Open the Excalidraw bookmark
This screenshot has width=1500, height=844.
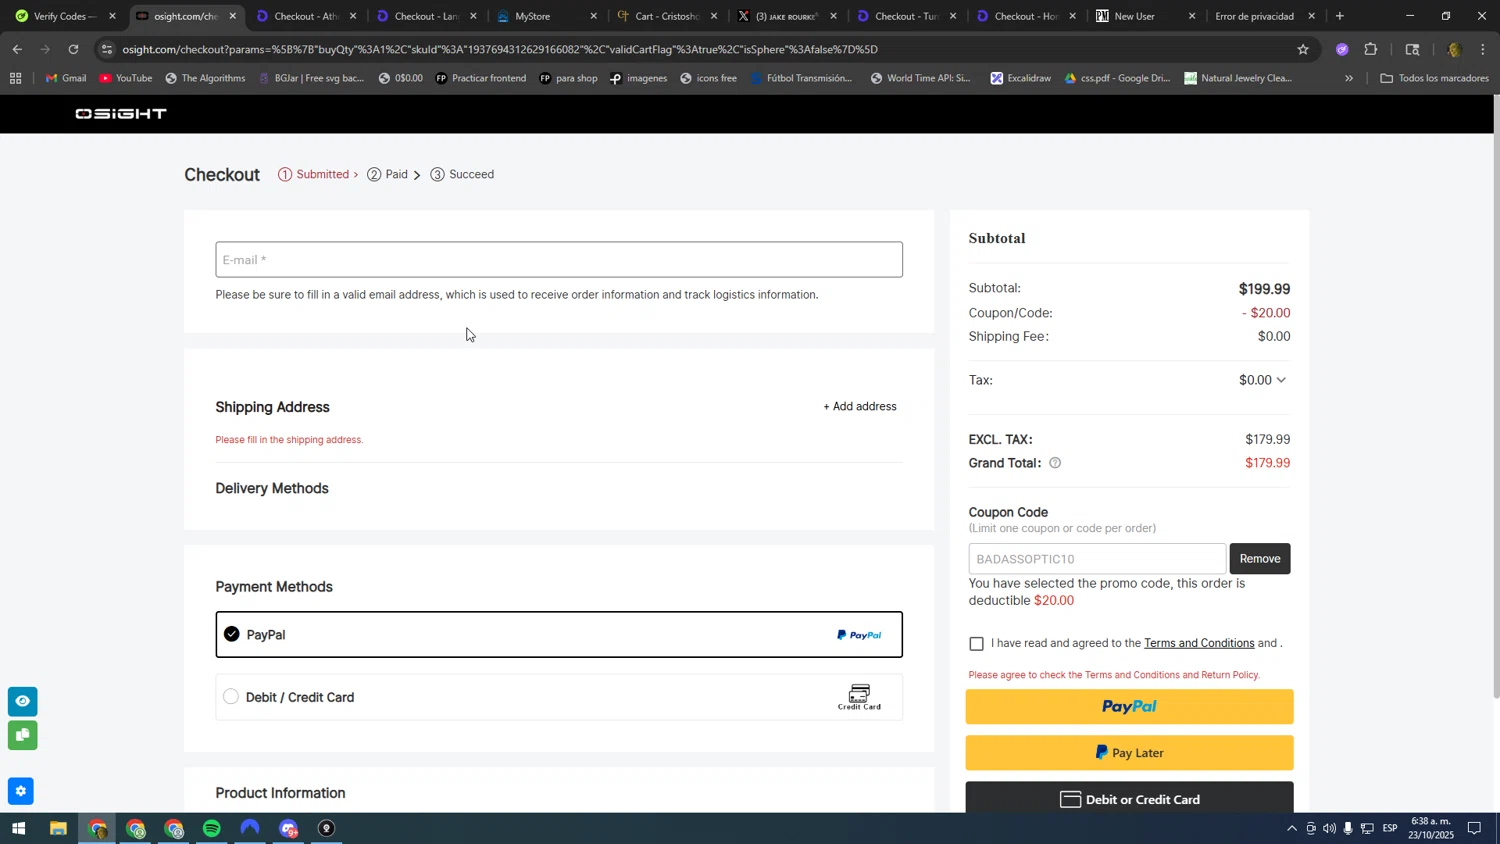pos(1020,78)
